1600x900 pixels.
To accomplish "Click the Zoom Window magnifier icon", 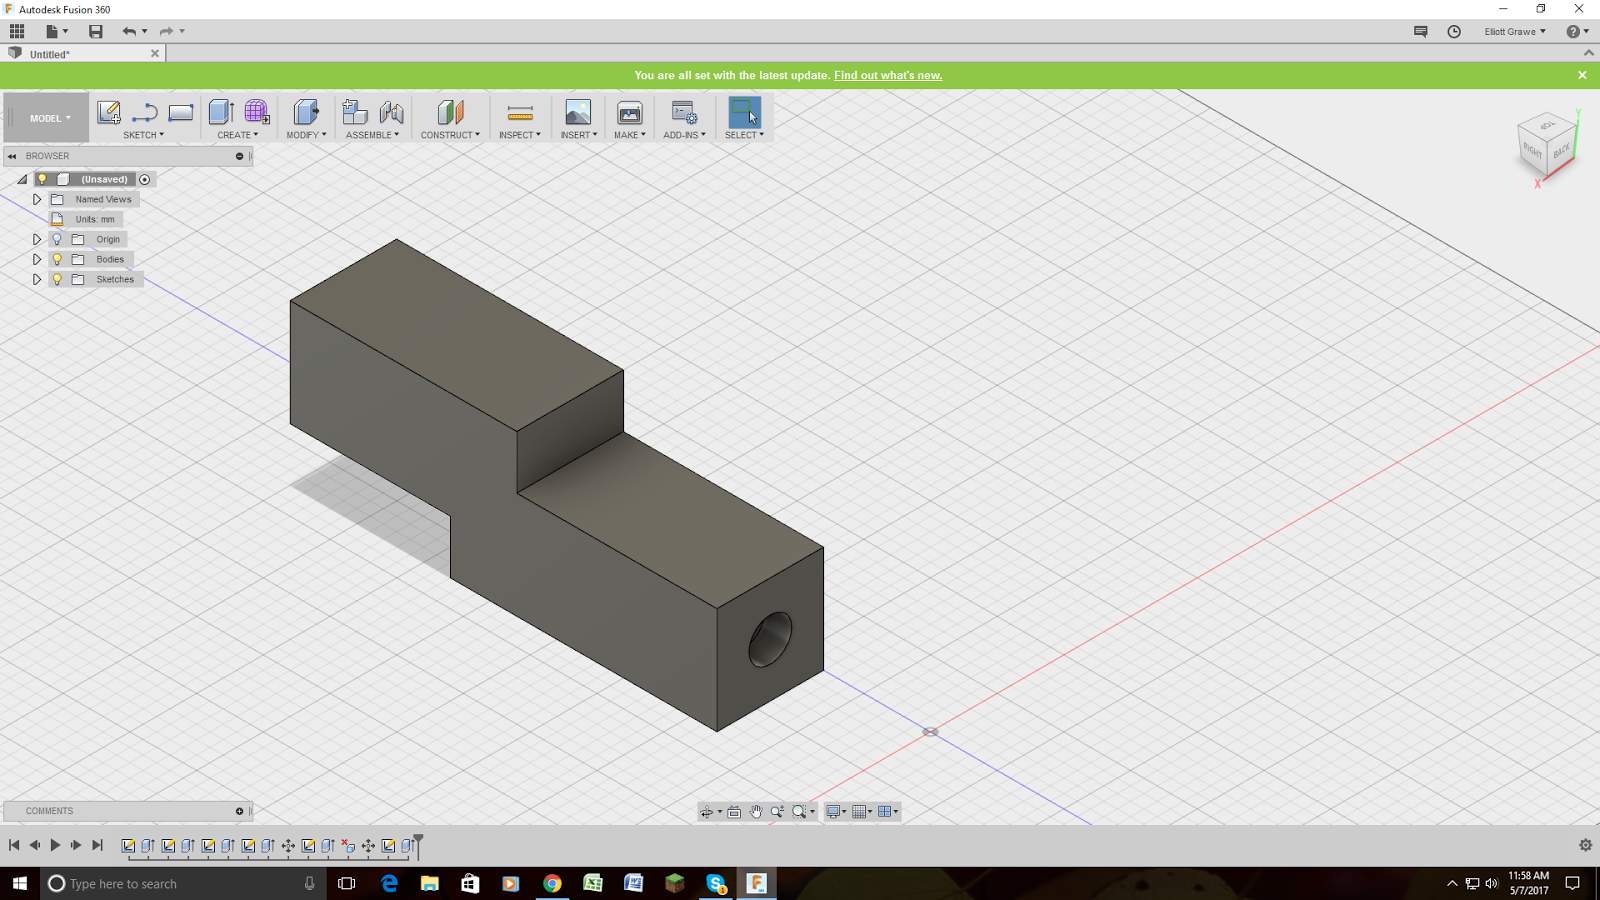I will pyautogui.click(x=799, y=812).
